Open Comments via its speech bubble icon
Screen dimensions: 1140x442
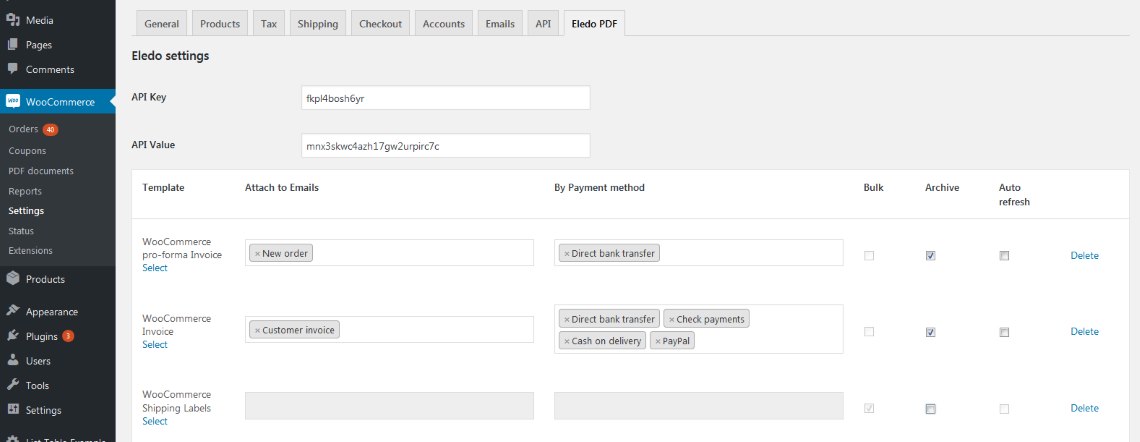pos(13,69)
